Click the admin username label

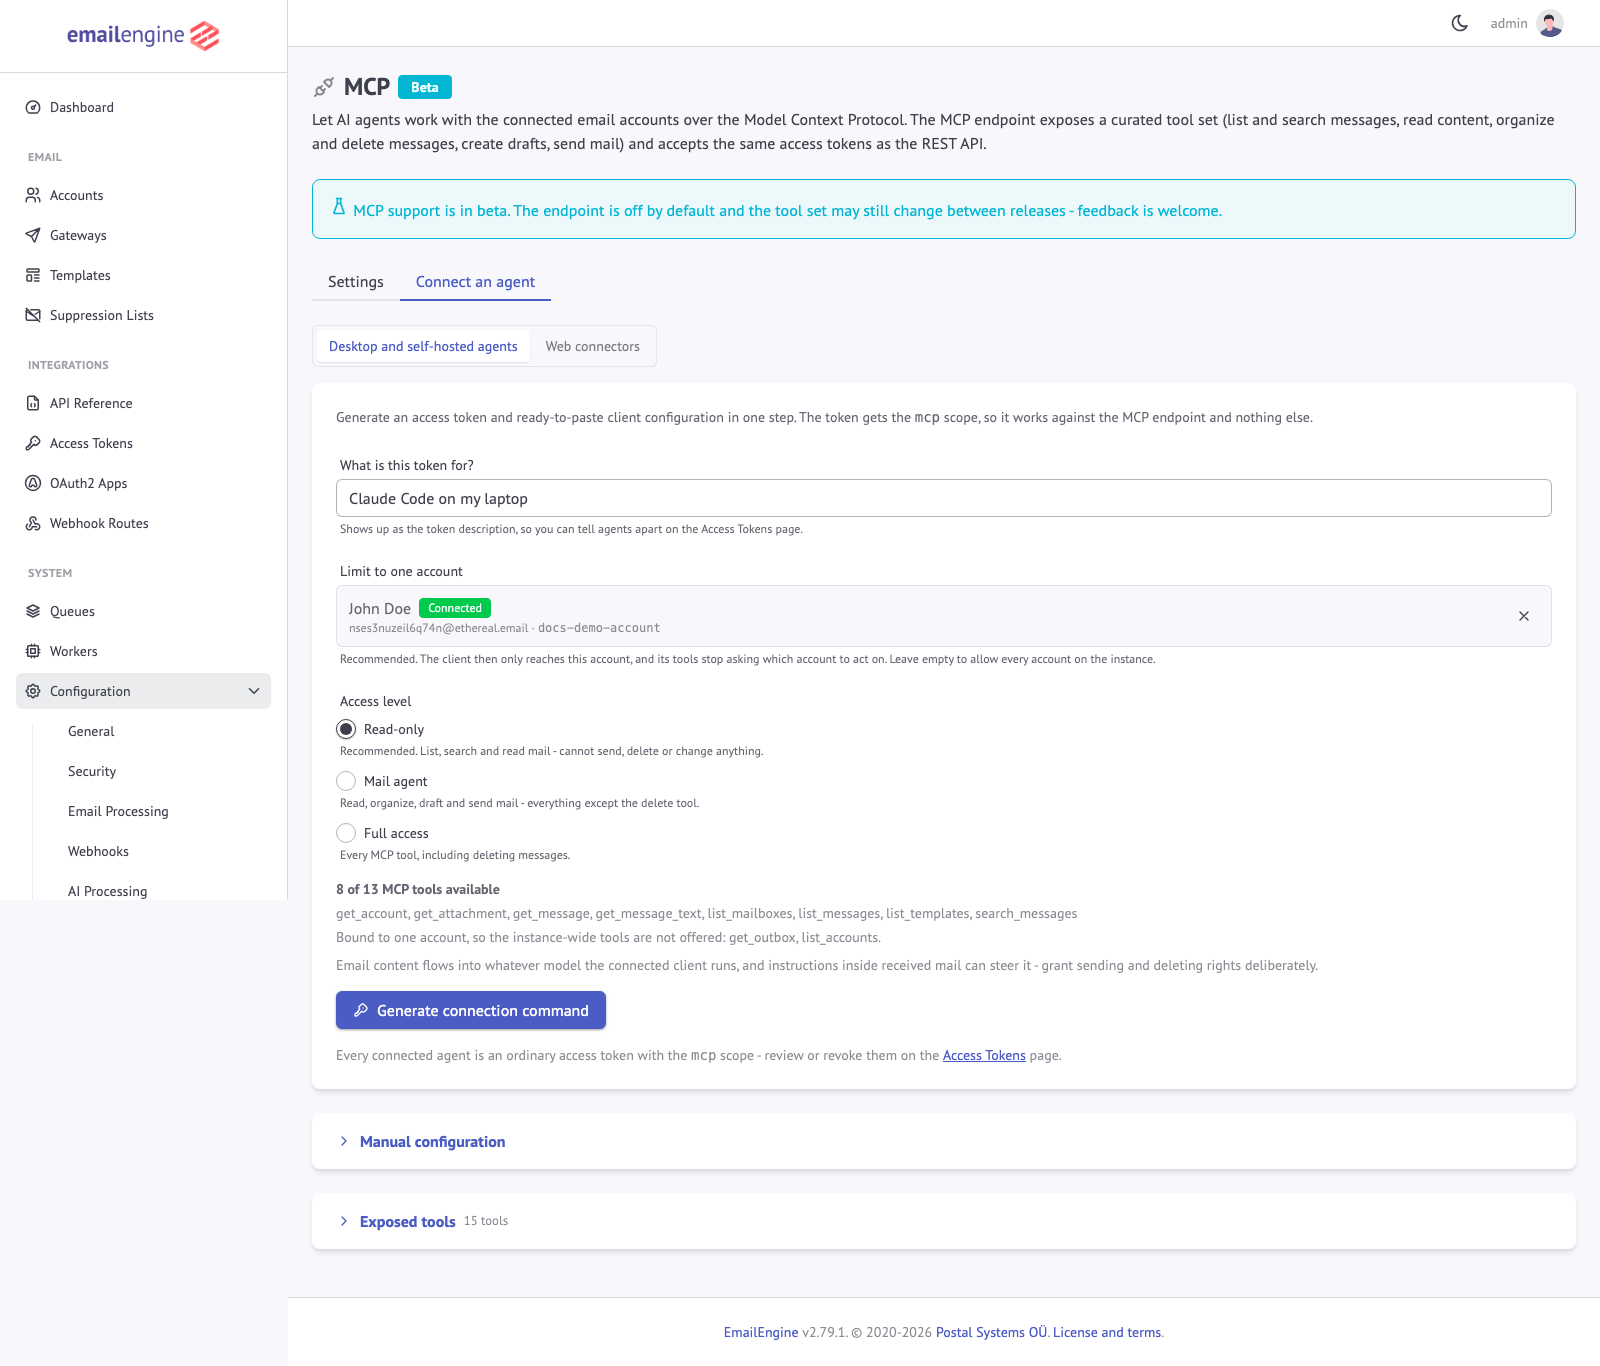pos(1509,23)
